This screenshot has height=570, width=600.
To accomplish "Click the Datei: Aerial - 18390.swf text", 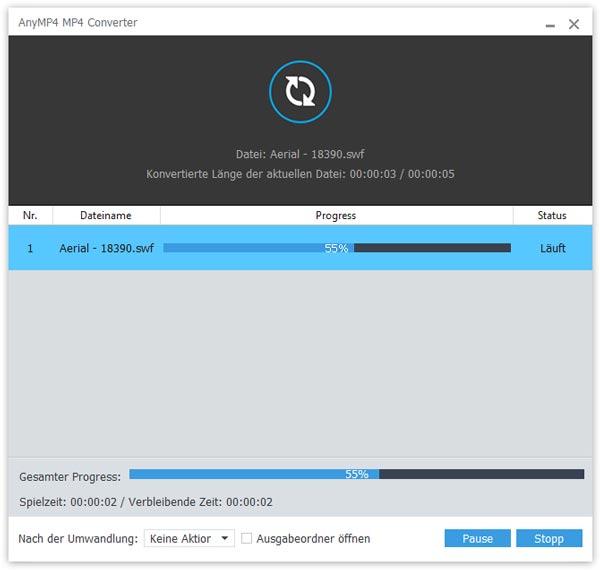I will [x=300, y=154].
